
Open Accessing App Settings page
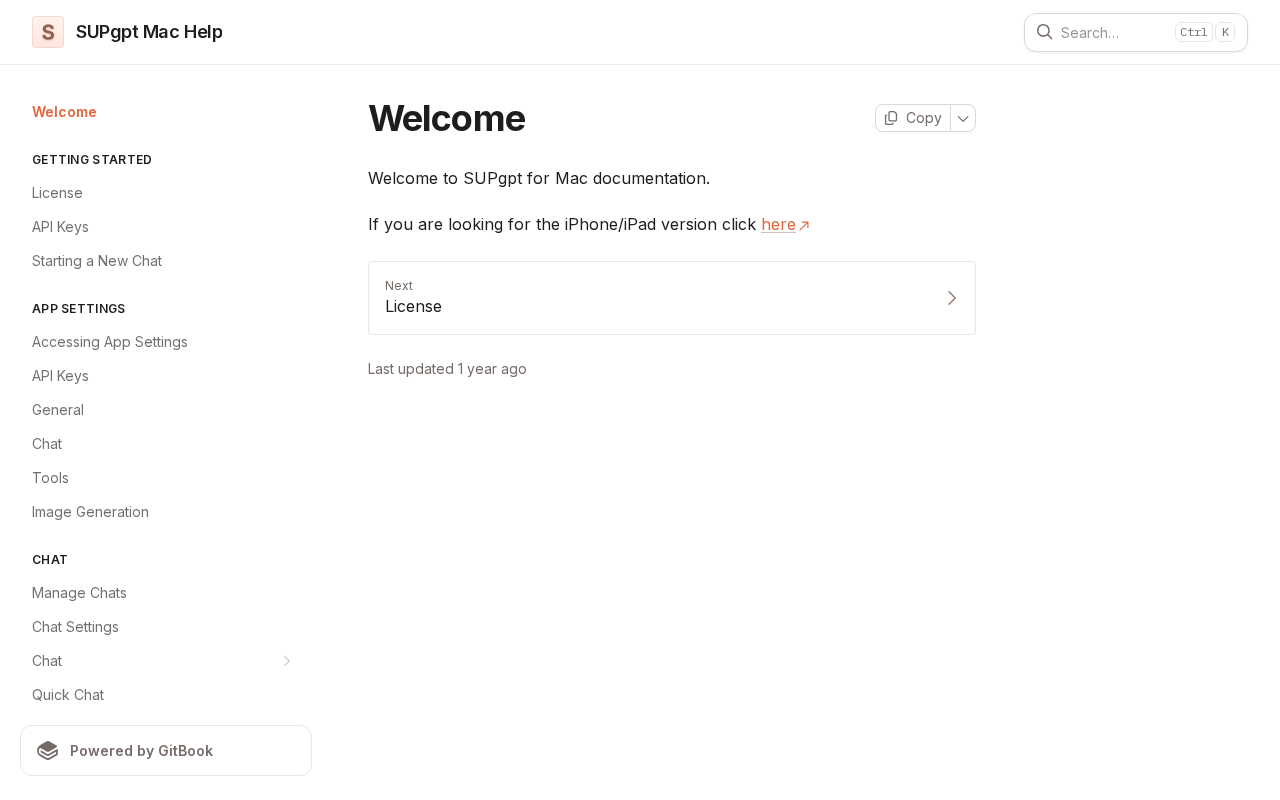pyautogui.click(x=110, y=342)
